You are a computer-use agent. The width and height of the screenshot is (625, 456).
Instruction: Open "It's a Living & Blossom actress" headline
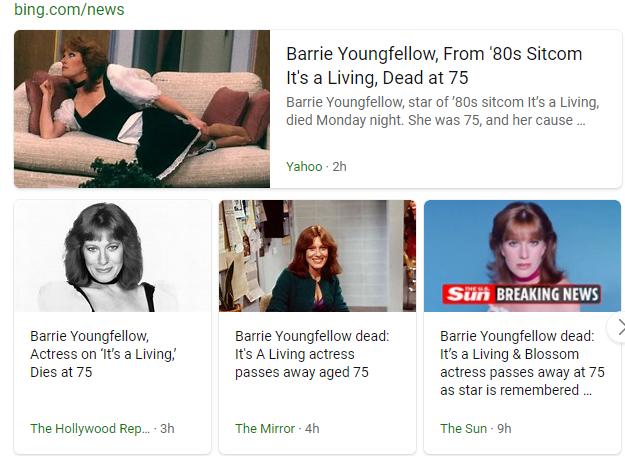(x=522, y=363)
